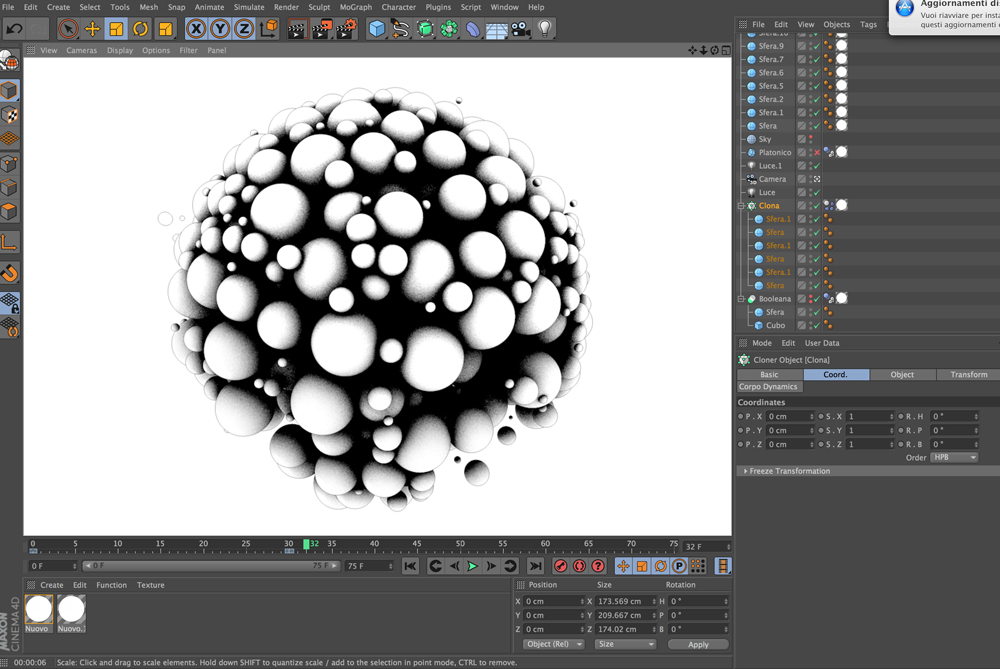Click the current frame marker on timeline
Viewport: 1000px width, 669px height.
click(x=306, y=545)
